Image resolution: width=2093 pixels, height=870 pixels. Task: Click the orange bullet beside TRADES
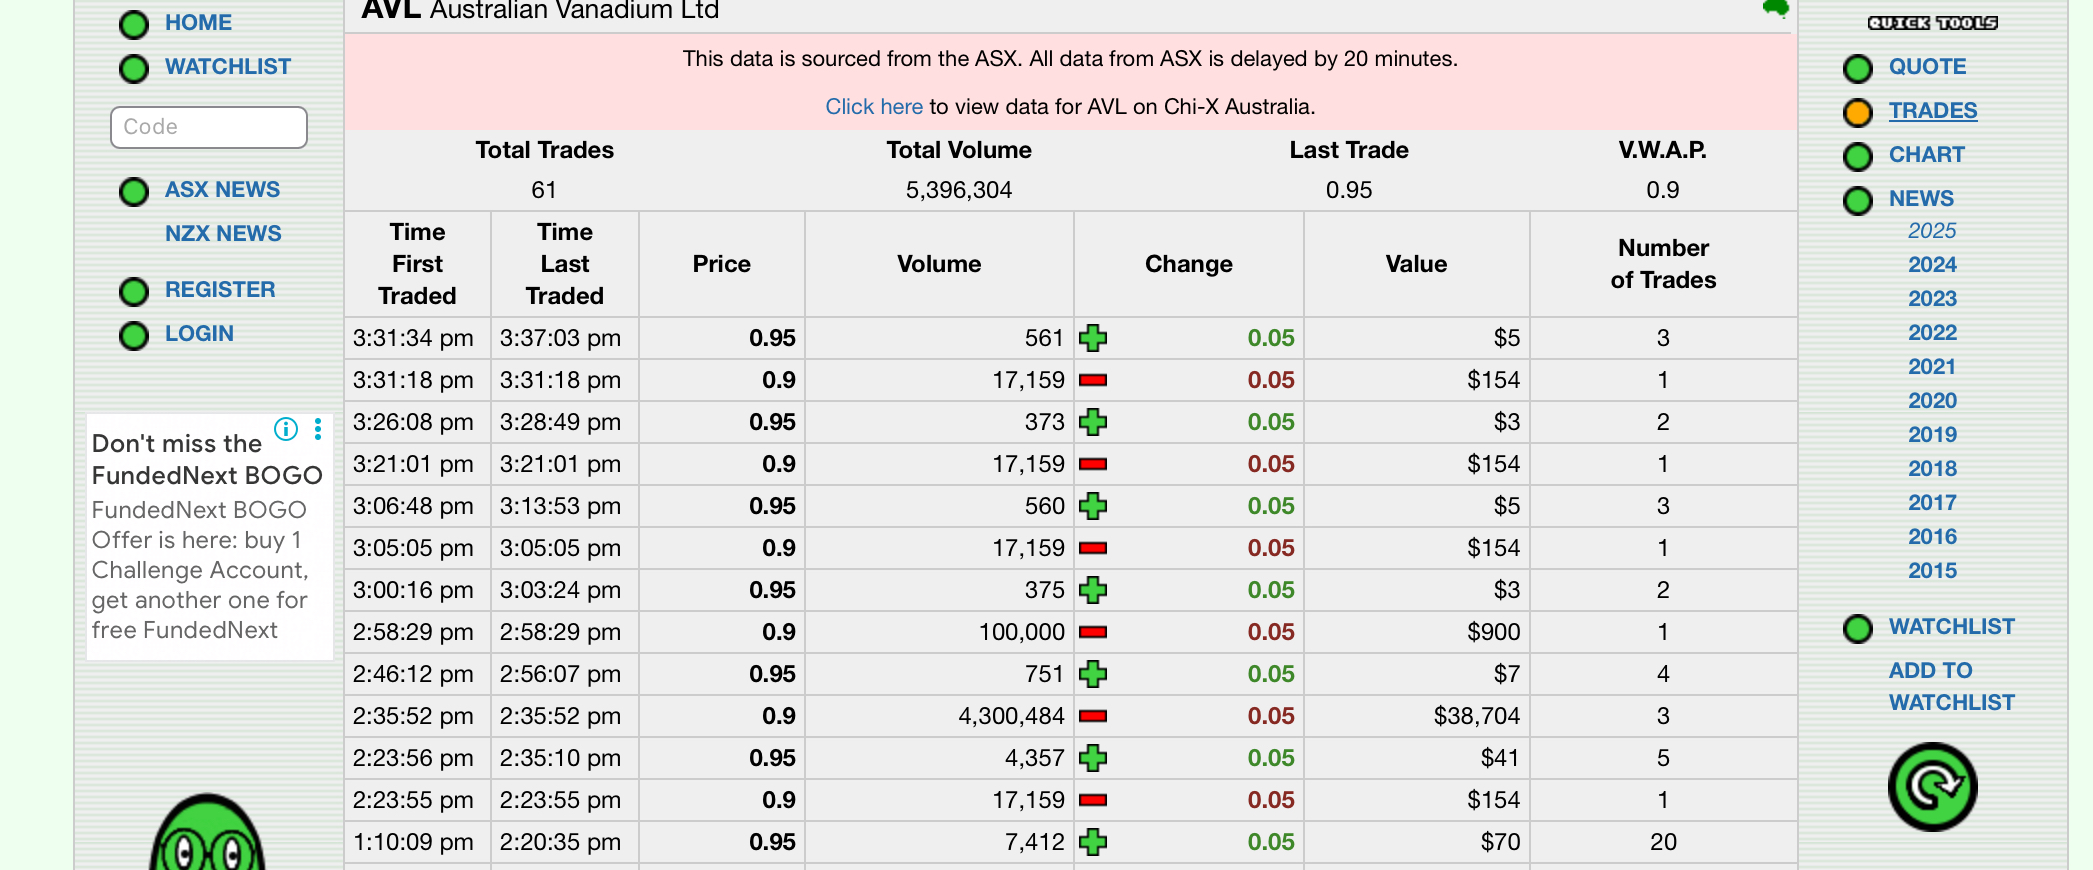click(1858, 113)
